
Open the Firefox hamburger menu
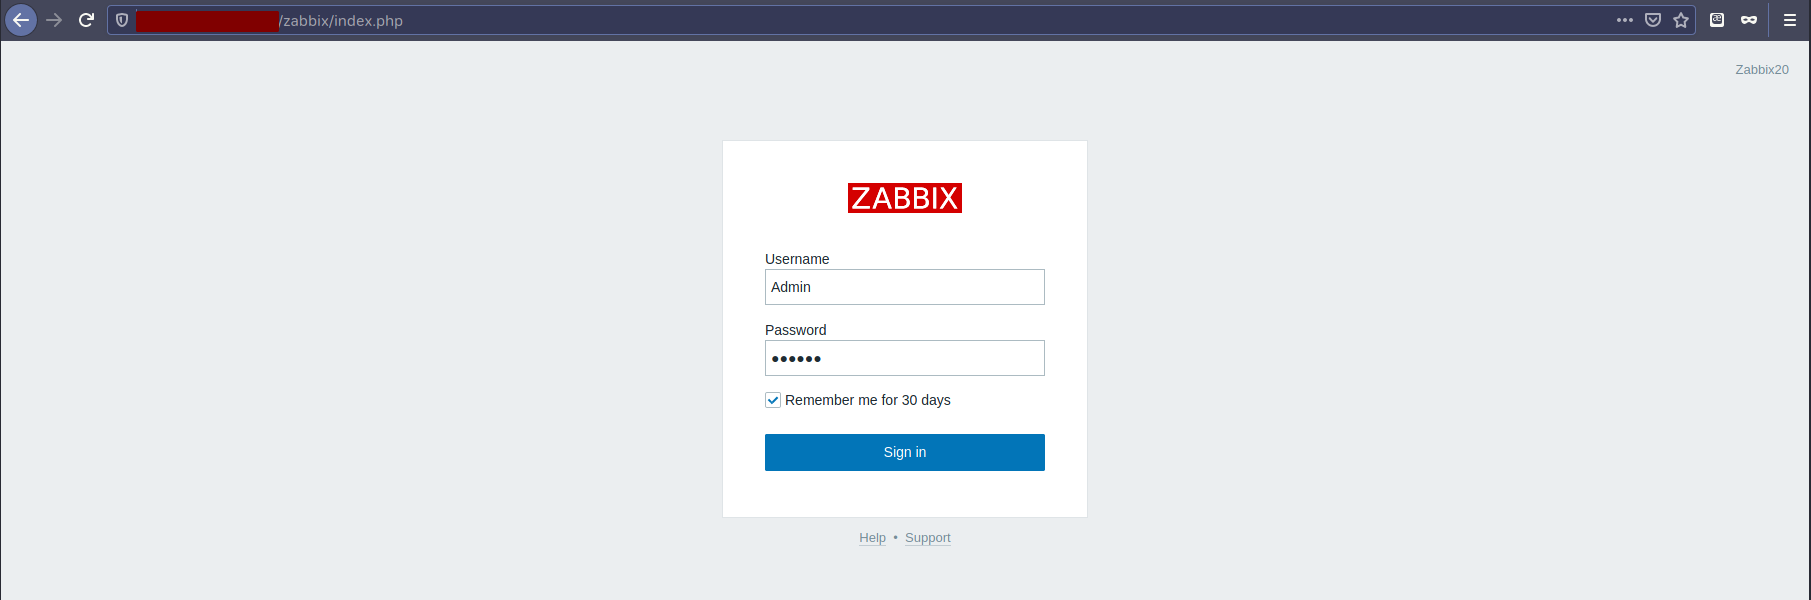(x=1790, y=20)
